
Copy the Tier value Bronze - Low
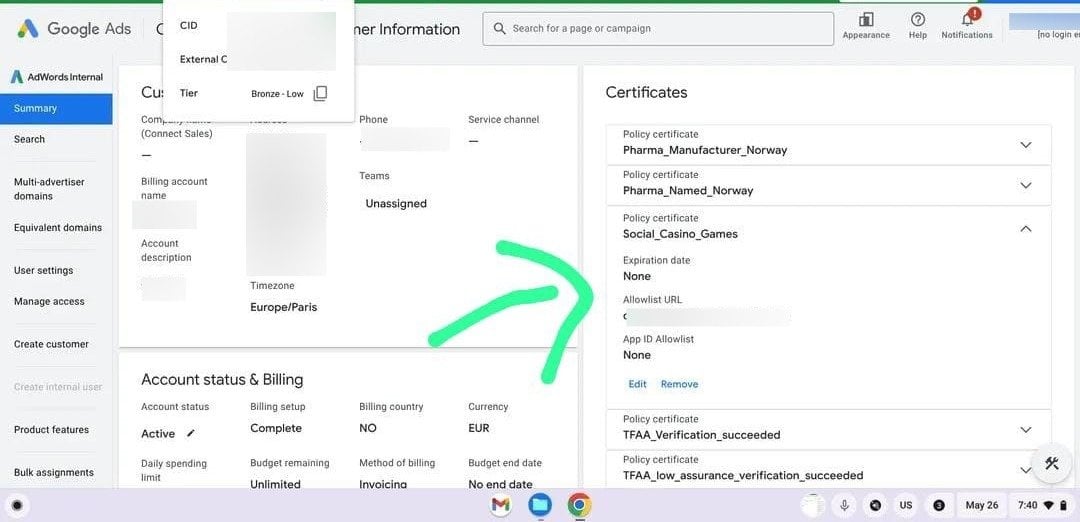320,94
